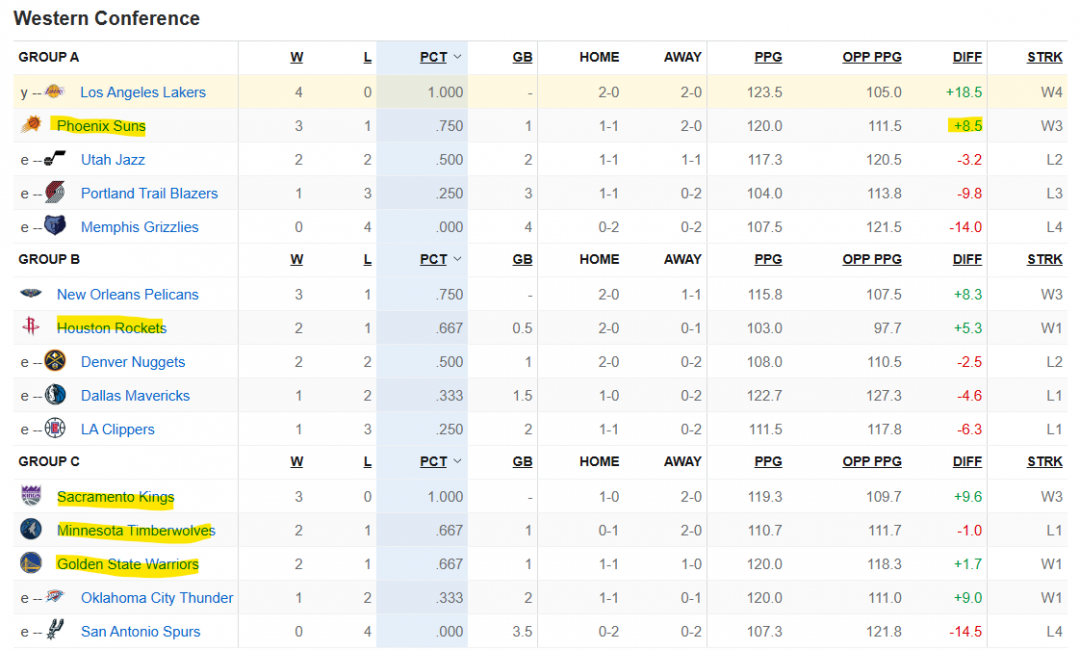Open the New Orleans Pelicans link
Screen dimensions: 1080x651
[x=127, y=295]
